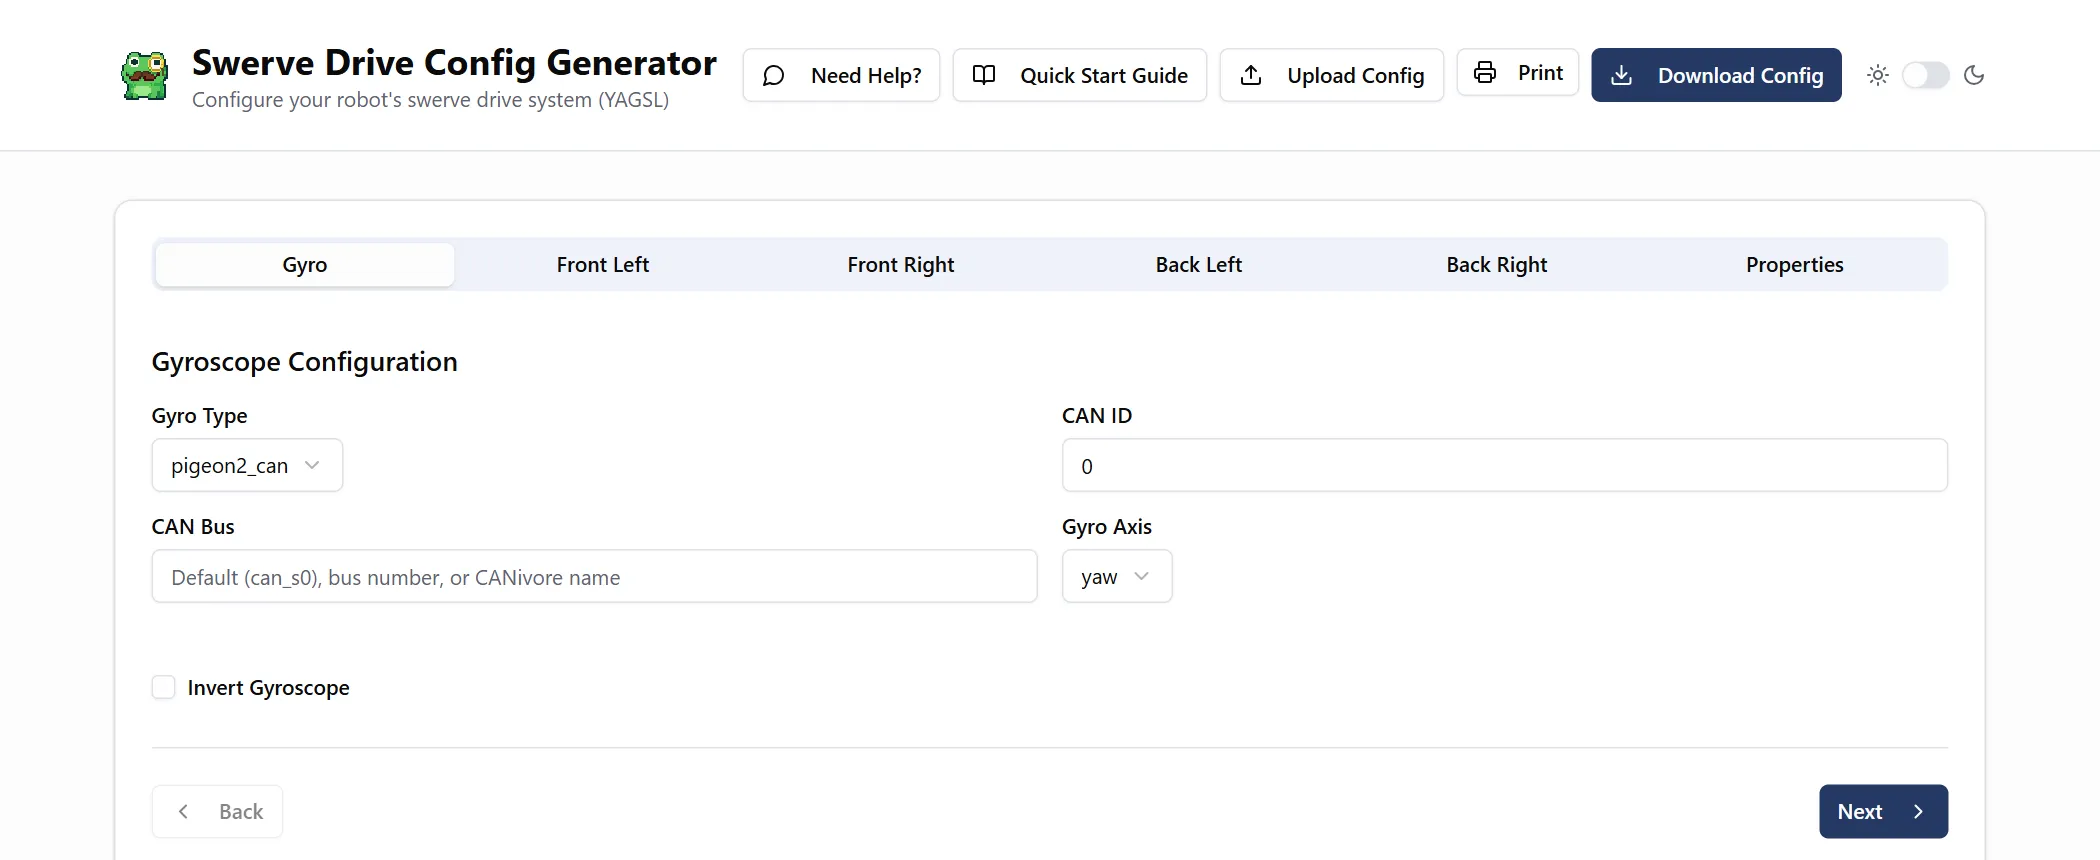The width and height of the screenshot is (2100, 860).
Task: Switch to the Front Left tab
Action: pyautogui.click(x=603, y=265)
